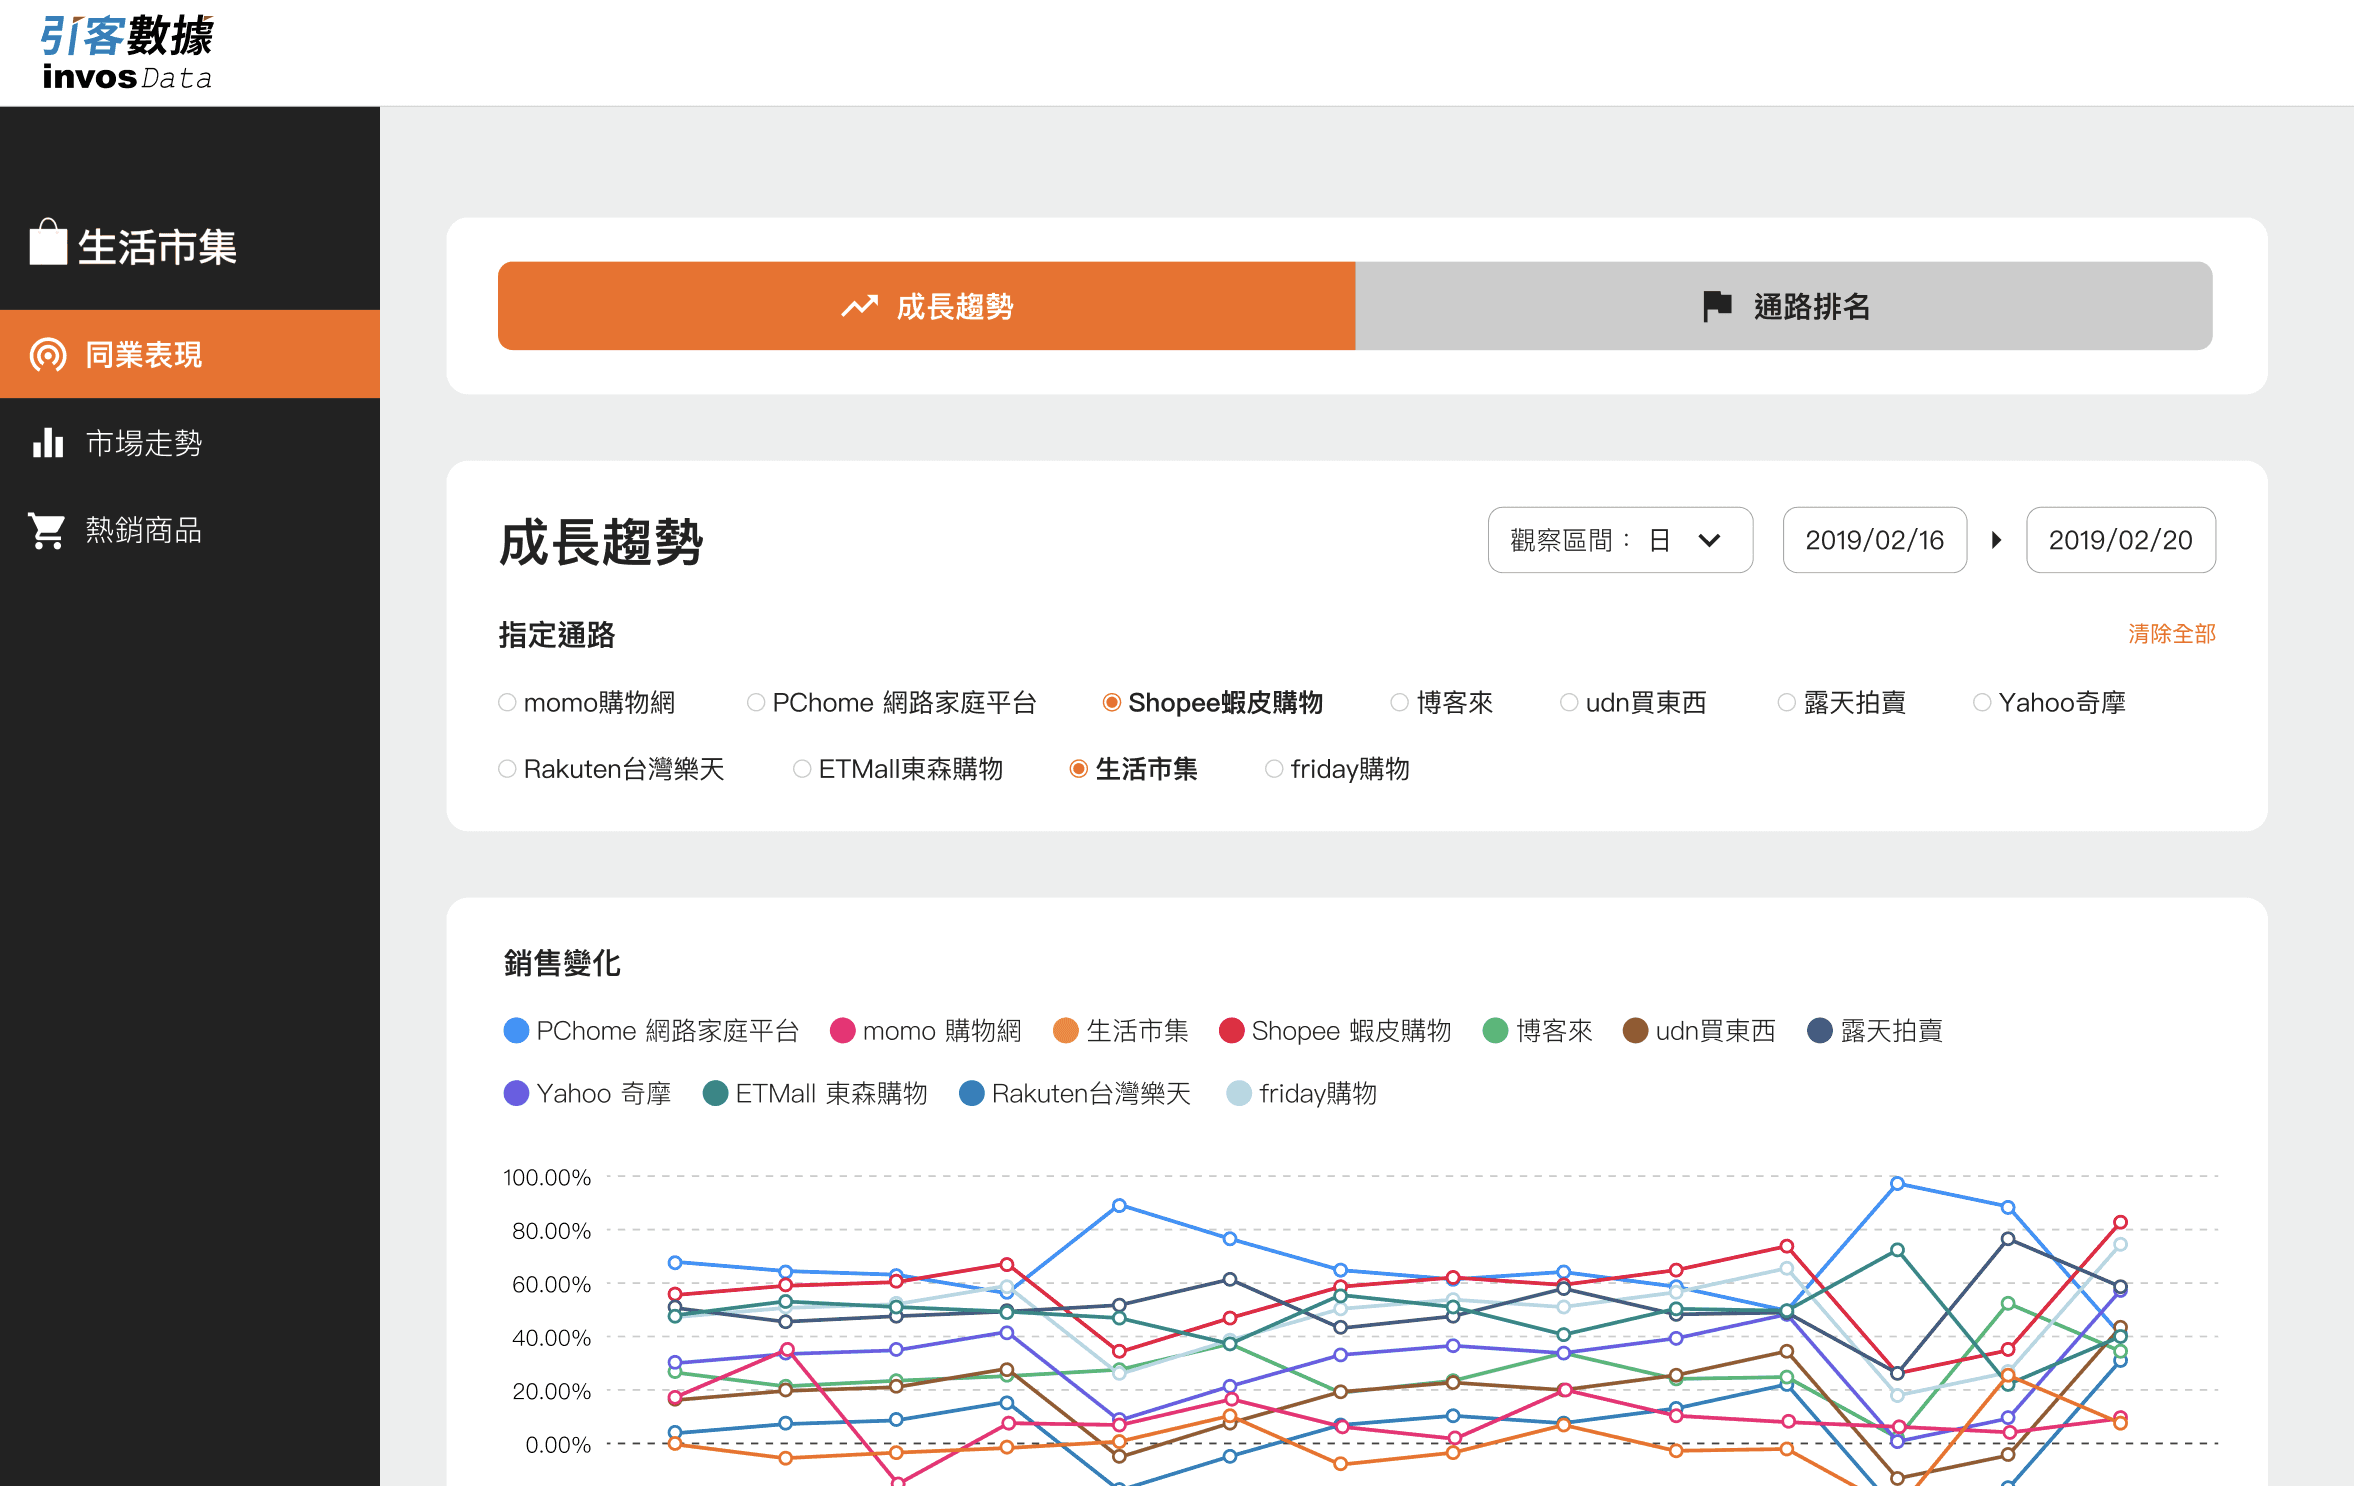Screen dimensions: 2354x1486
Task: Click the 同業表現 radar icon in sidebar
Action: (48, 355)
